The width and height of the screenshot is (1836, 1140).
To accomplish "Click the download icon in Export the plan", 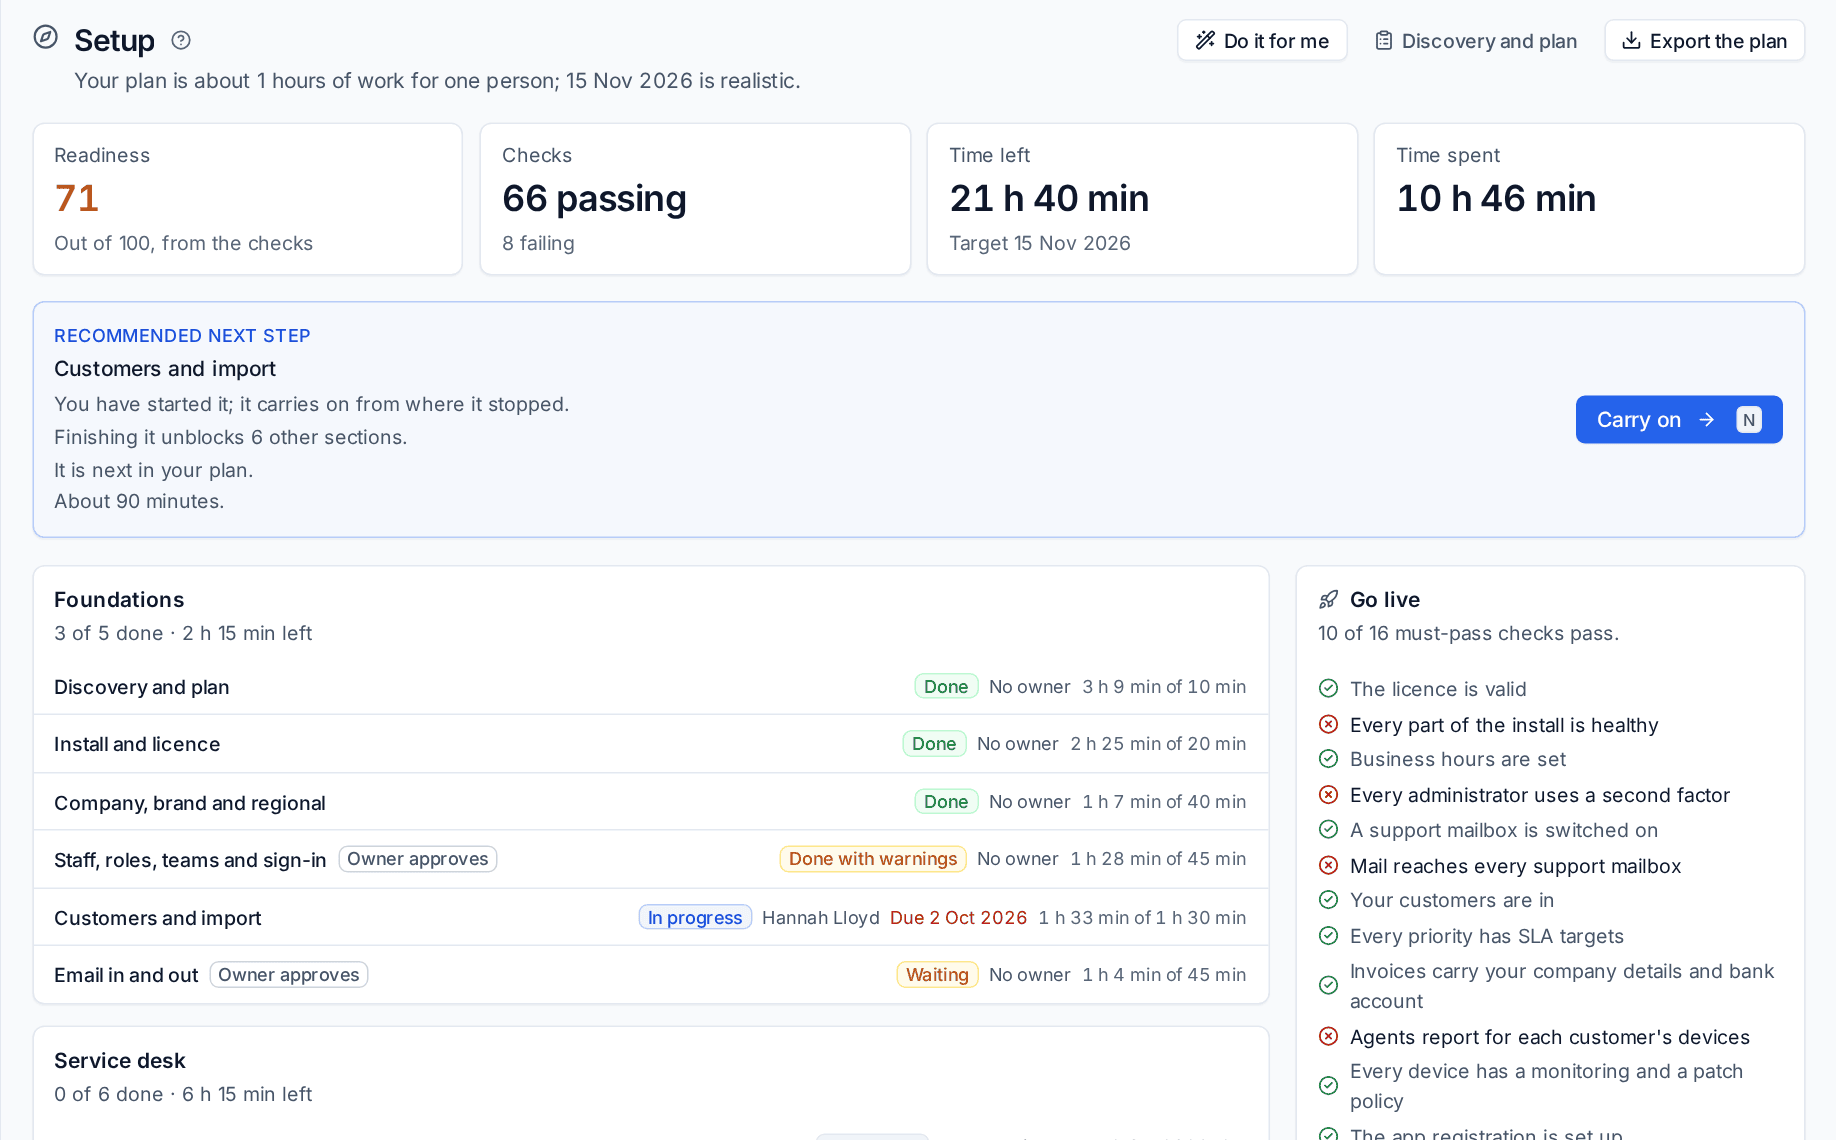I will tap(1631, 40).
